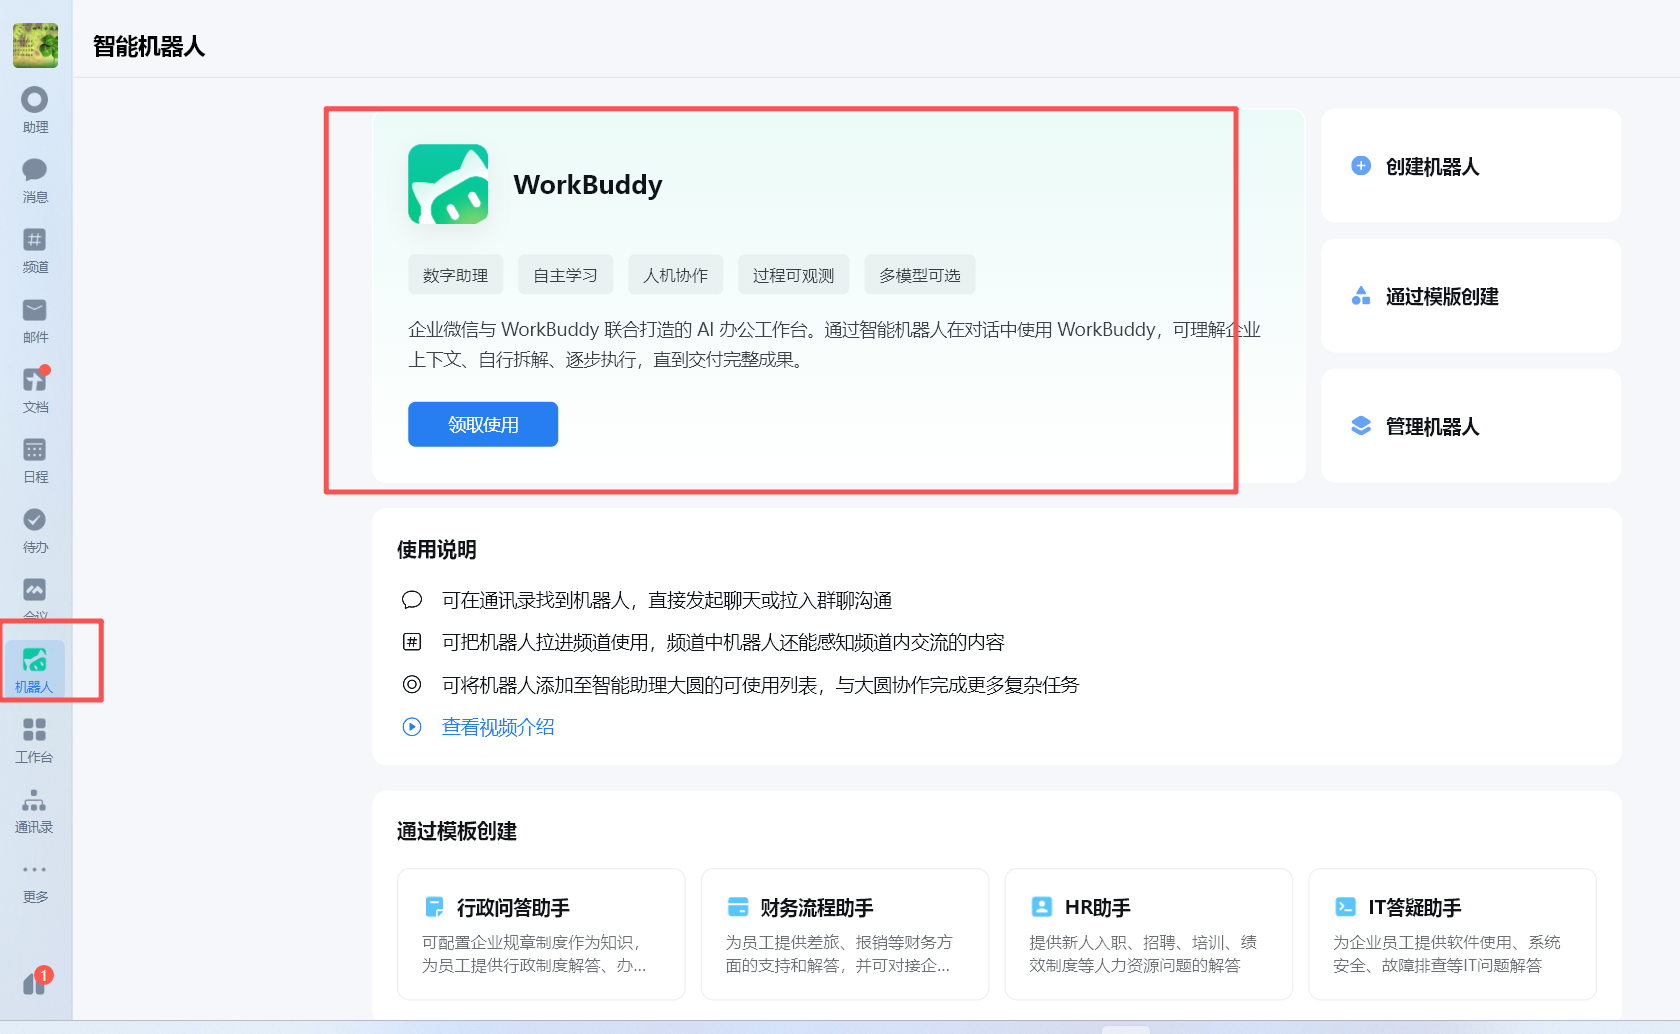
Task: Click the user avatar at top of sidebar
Action: pos(35,46)
